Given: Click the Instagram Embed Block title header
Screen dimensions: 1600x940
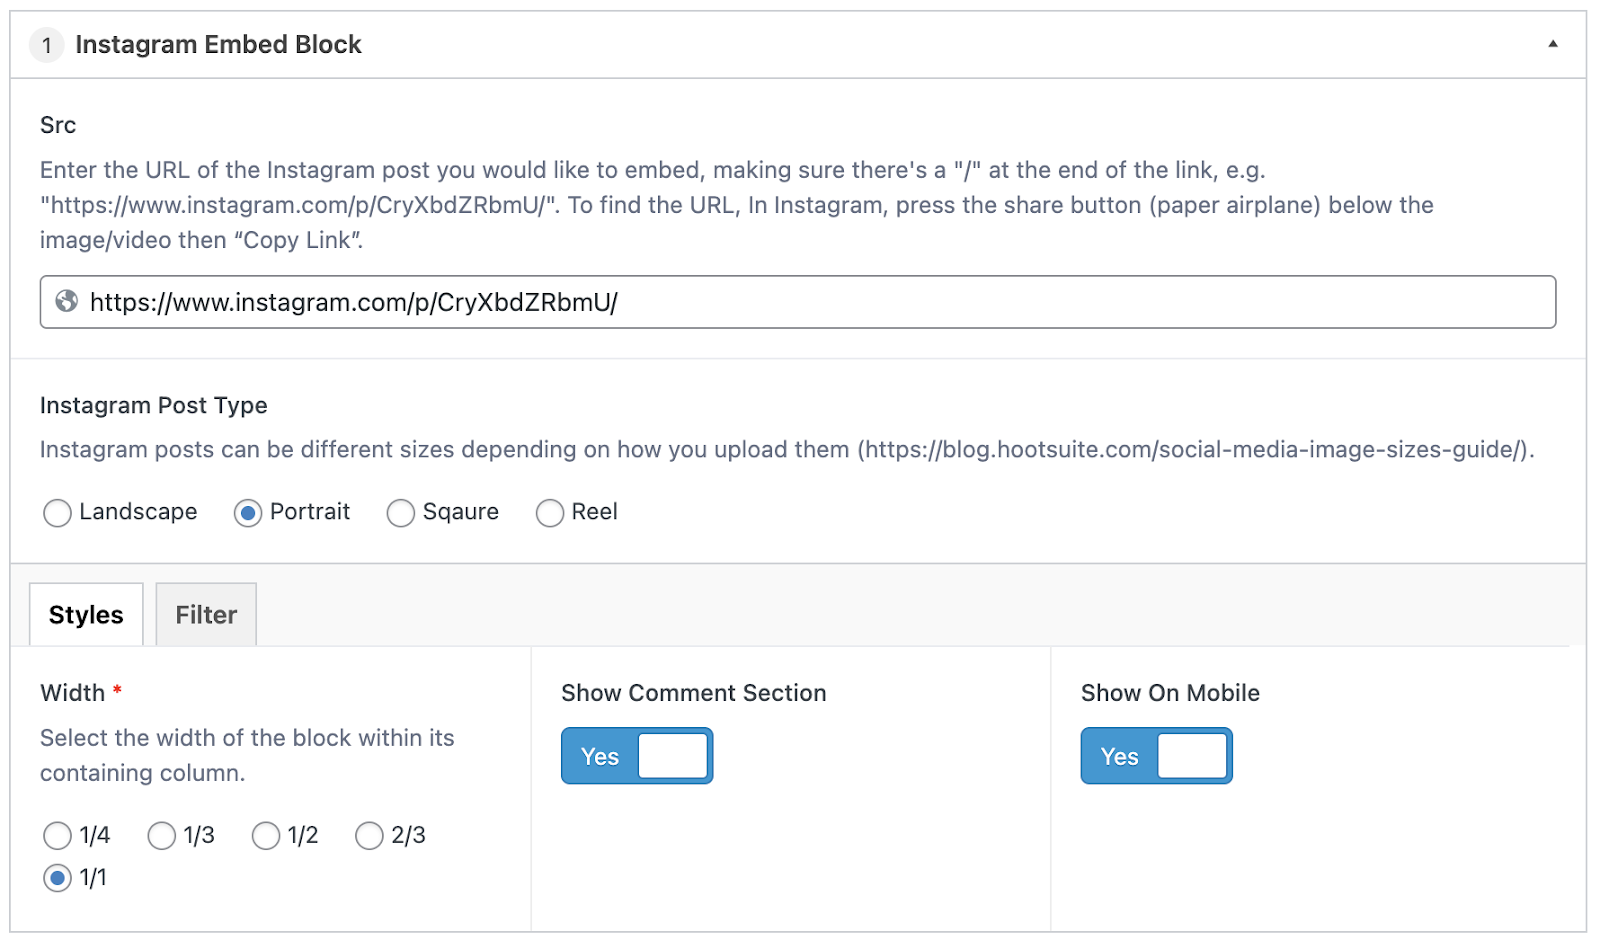Looking at the screenshot, I should [x=218, y=45].
